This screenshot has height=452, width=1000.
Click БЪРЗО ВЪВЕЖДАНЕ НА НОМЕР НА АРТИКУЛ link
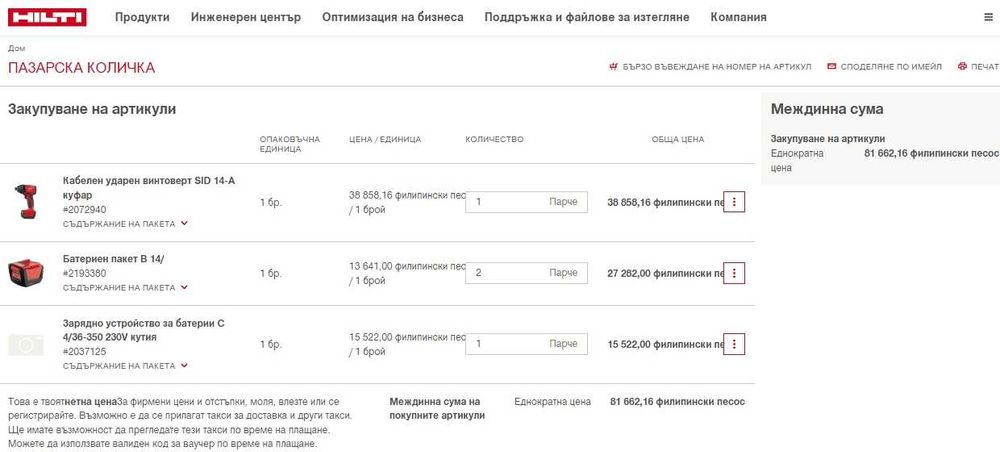click(x=717, y=67)
